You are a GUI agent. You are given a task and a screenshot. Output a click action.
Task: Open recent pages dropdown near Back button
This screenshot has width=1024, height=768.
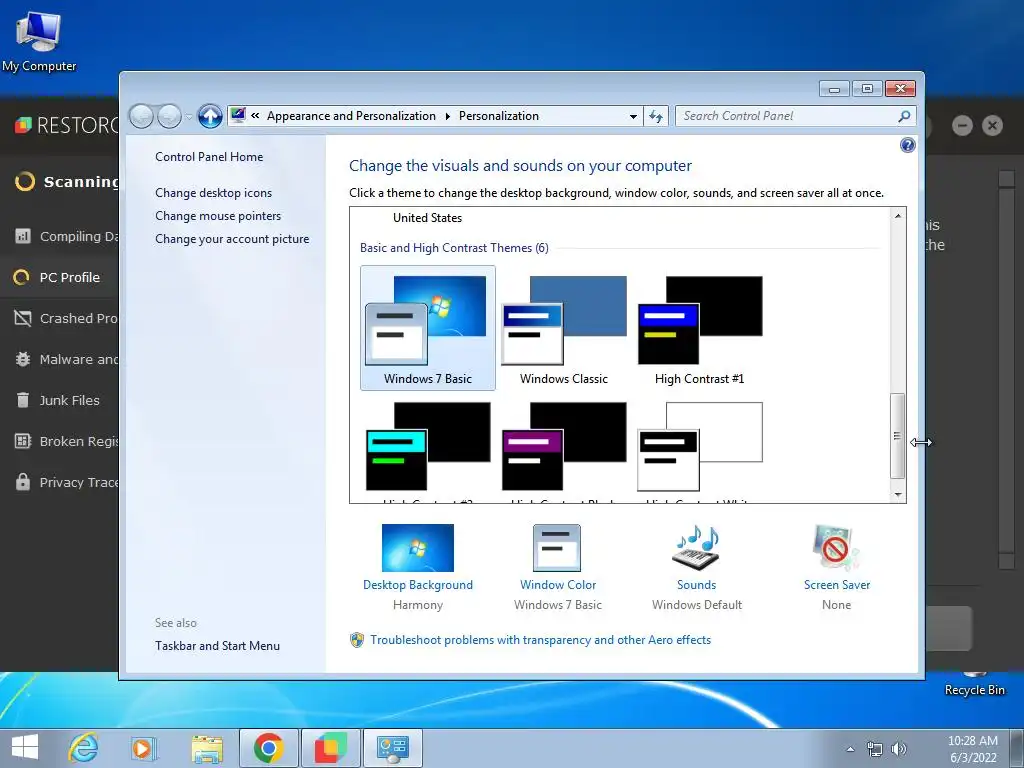pyautogui.click(x=189, y=117)
